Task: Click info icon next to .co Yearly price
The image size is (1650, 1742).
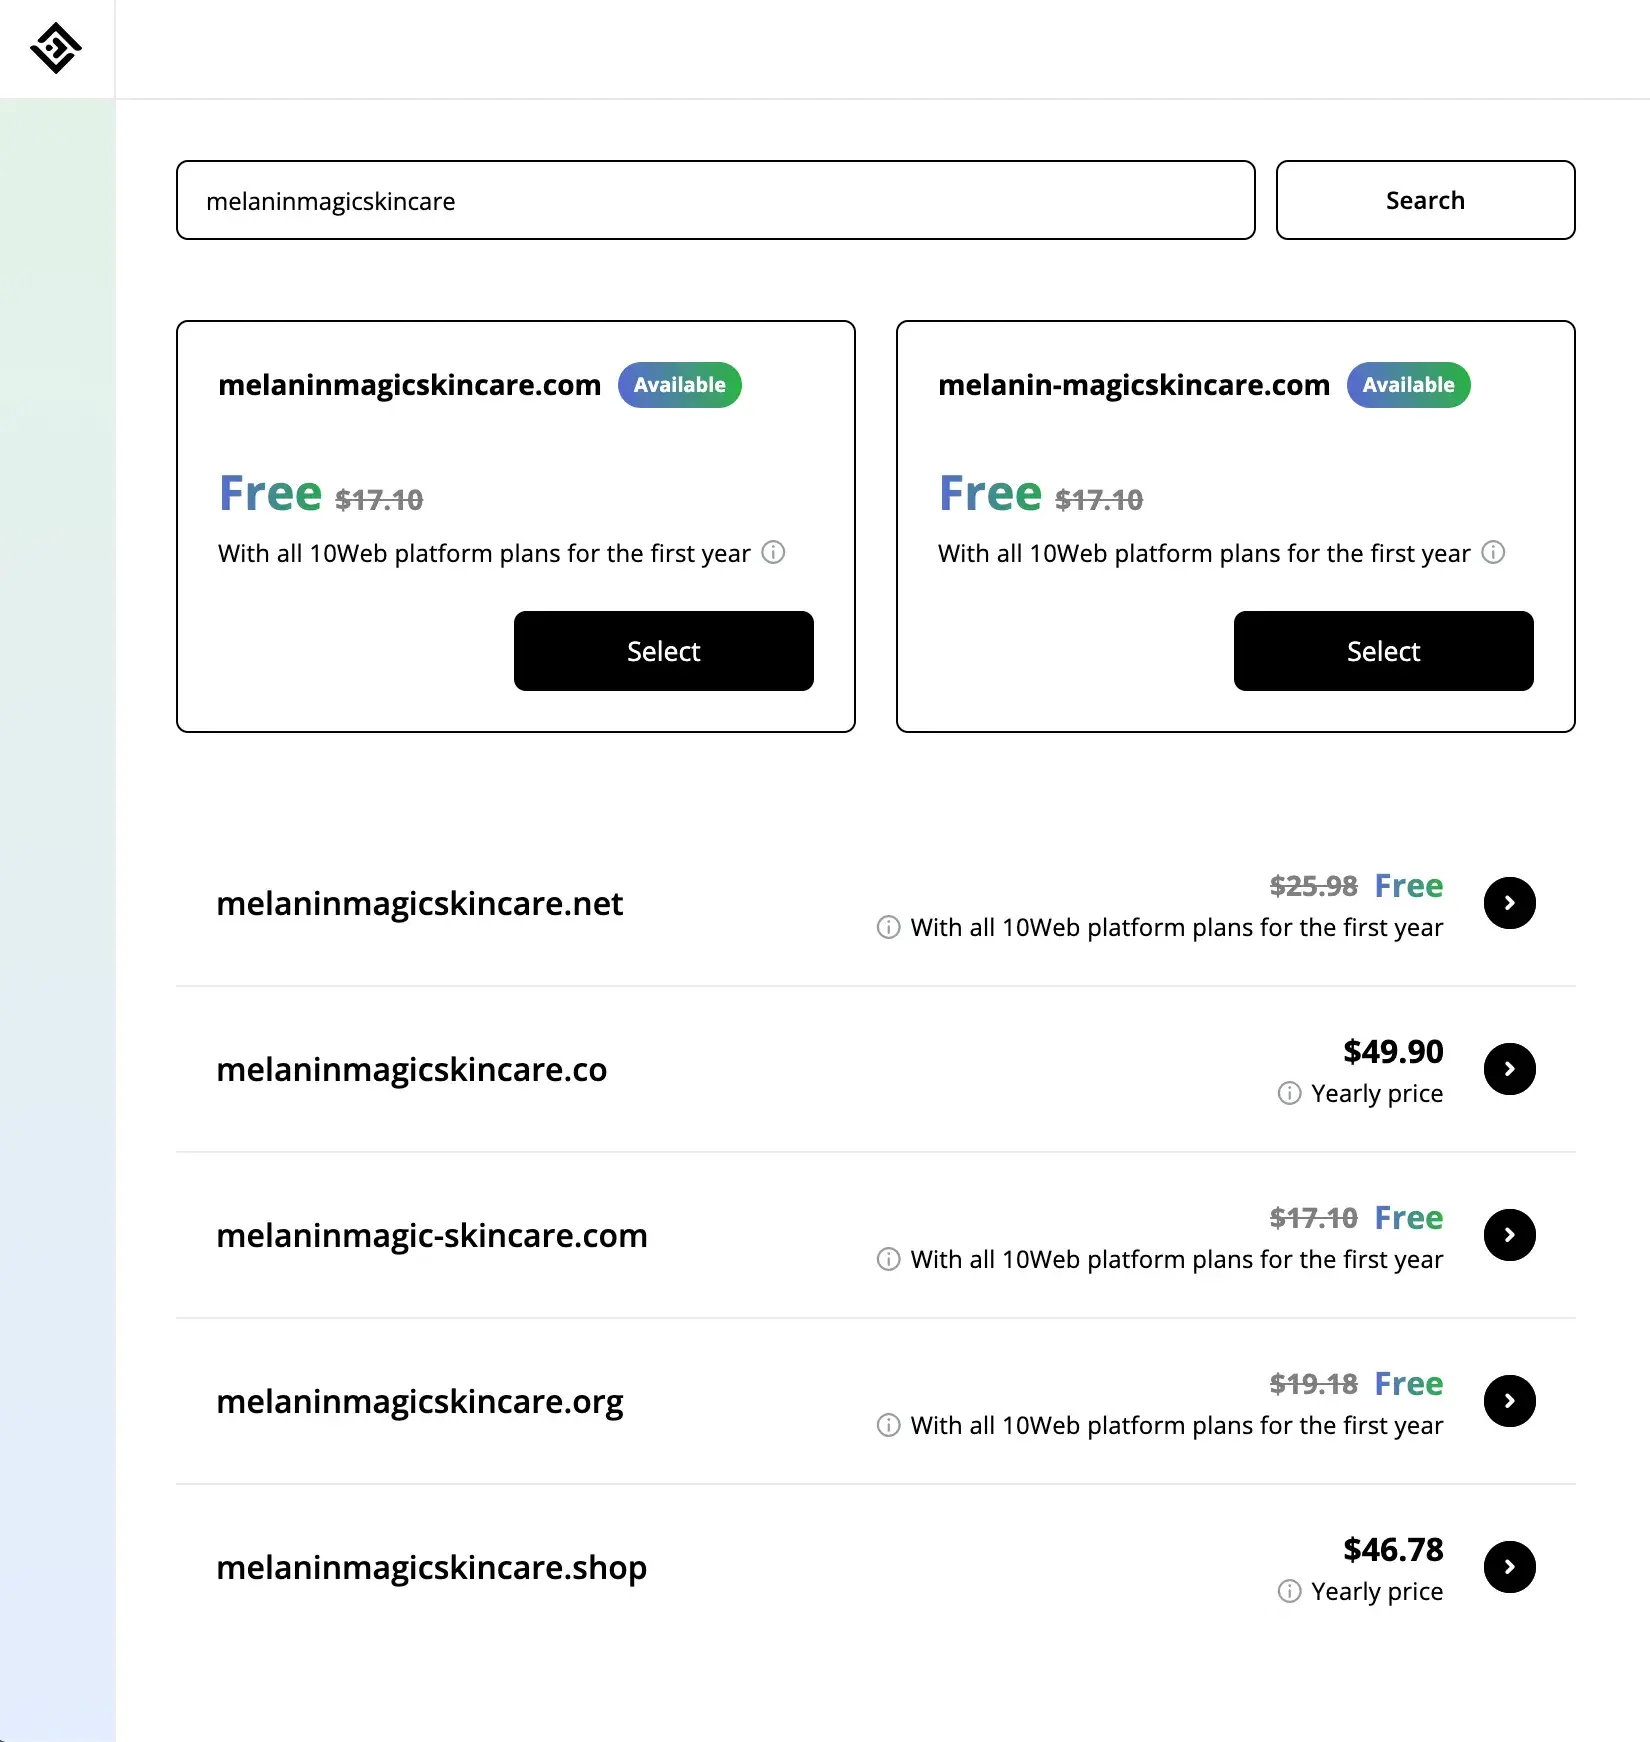Action: [1289, 1093]
